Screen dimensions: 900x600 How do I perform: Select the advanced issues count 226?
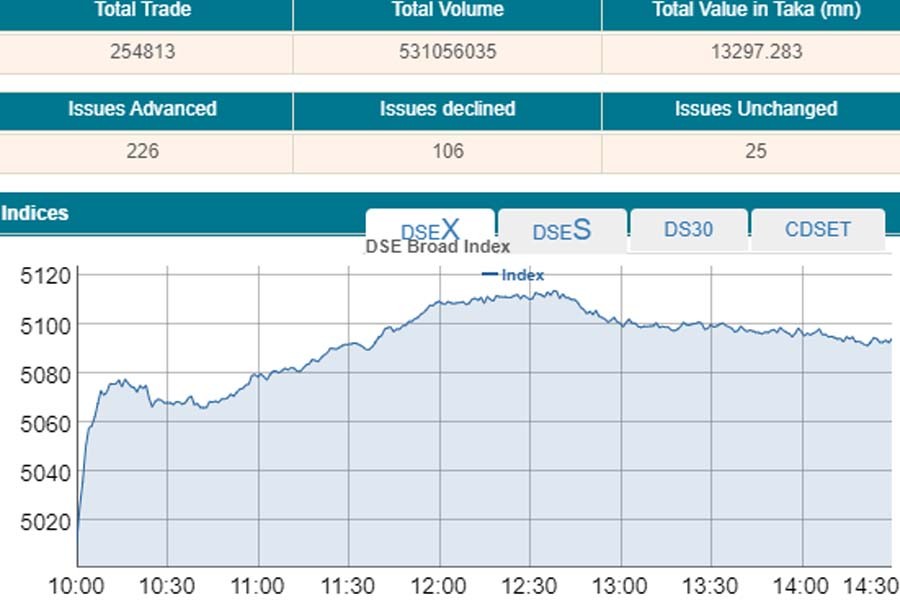click(143, 151)
